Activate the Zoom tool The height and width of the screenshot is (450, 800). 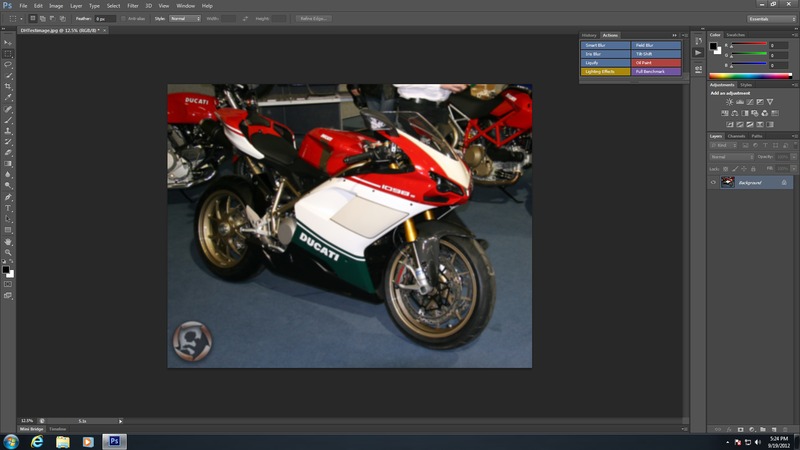(x=8, y=253)
